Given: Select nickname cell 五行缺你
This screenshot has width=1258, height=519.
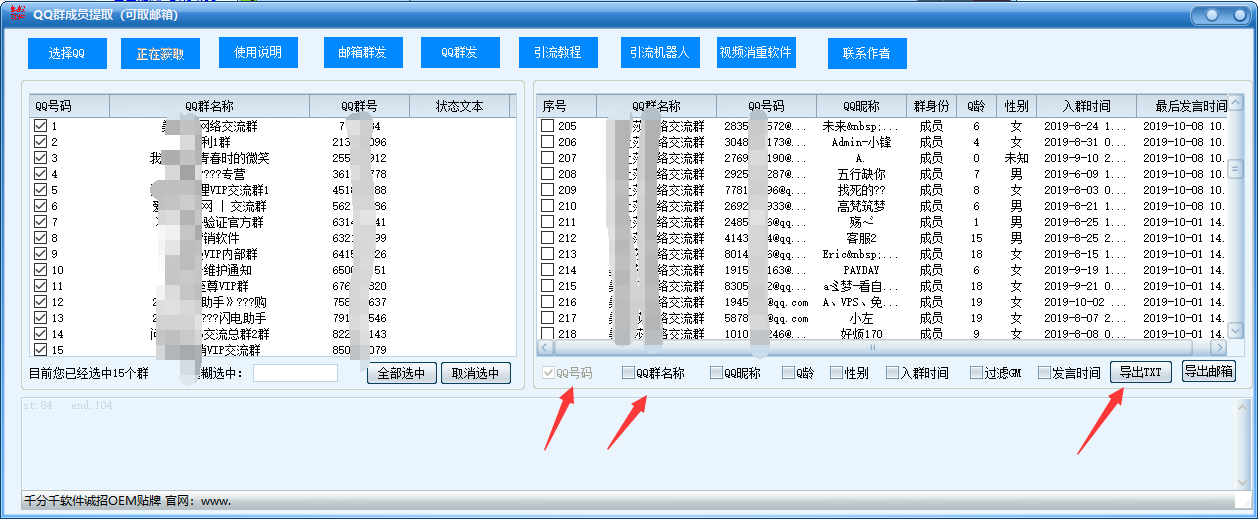Looking at the screenshot, I should [861, 174].
